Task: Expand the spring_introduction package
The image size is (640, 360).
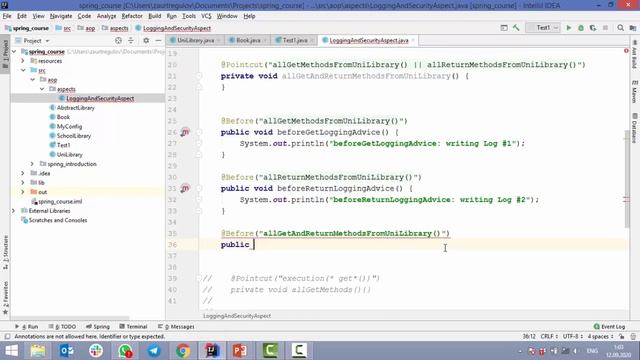Action: pyautogui.click(x=32, y=164)
